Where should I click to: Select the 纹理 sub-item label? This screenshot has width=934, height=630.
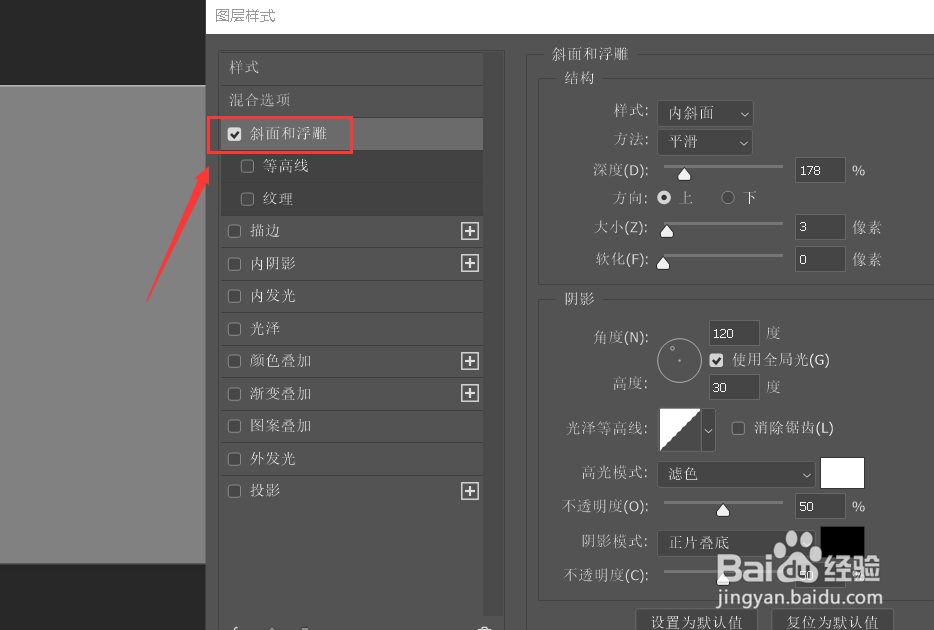pos(278,199)
